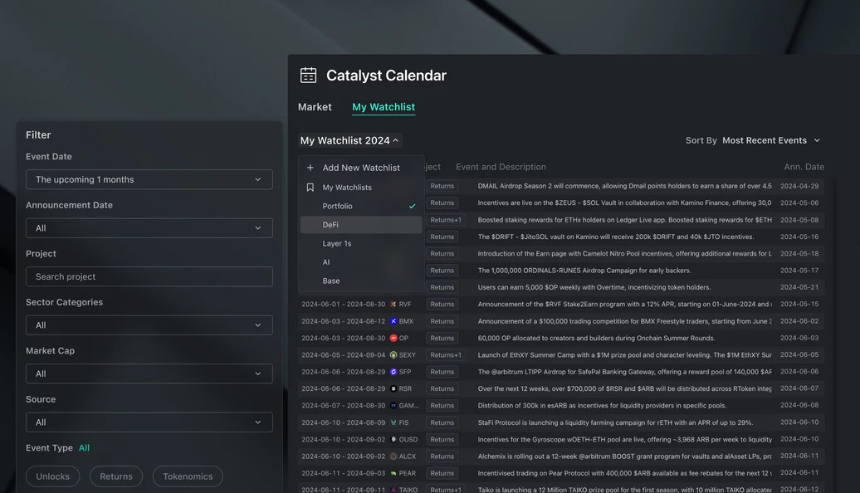Click the bookmark icon beside My Watchlists
Viewport: 860px width, 493px height.
point(310,188)
